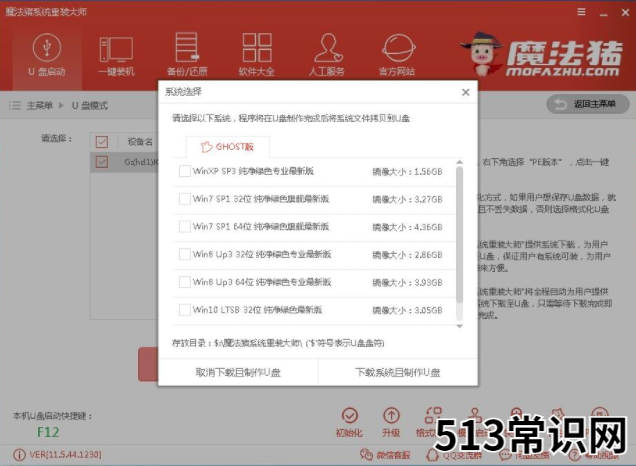Click the VER[11.5.44.1230] version text
The image size is (636, 466).
(x=65, y=455)
